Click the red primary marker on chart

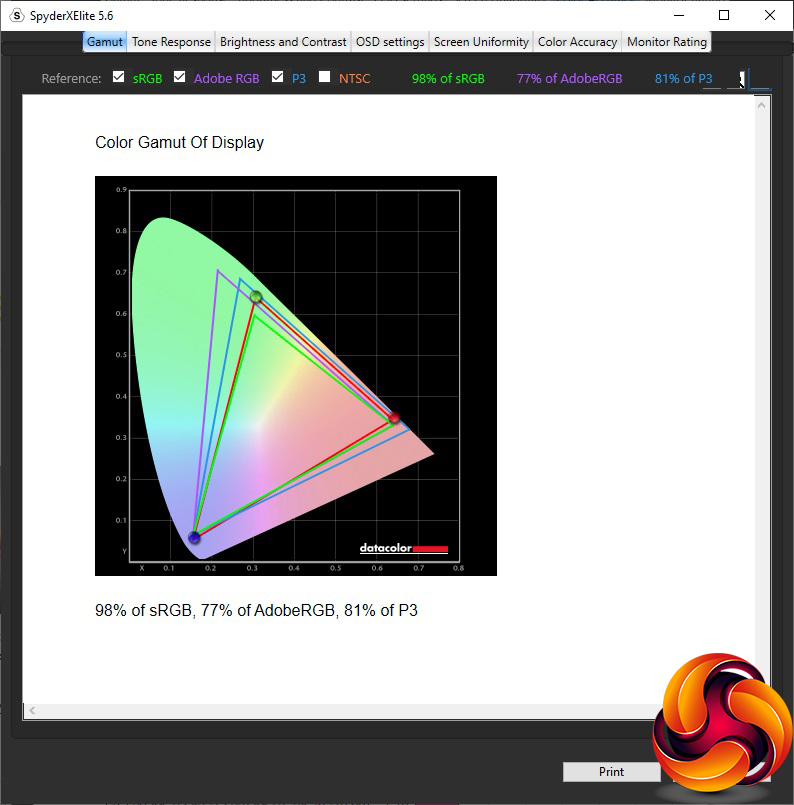point(394,417)
